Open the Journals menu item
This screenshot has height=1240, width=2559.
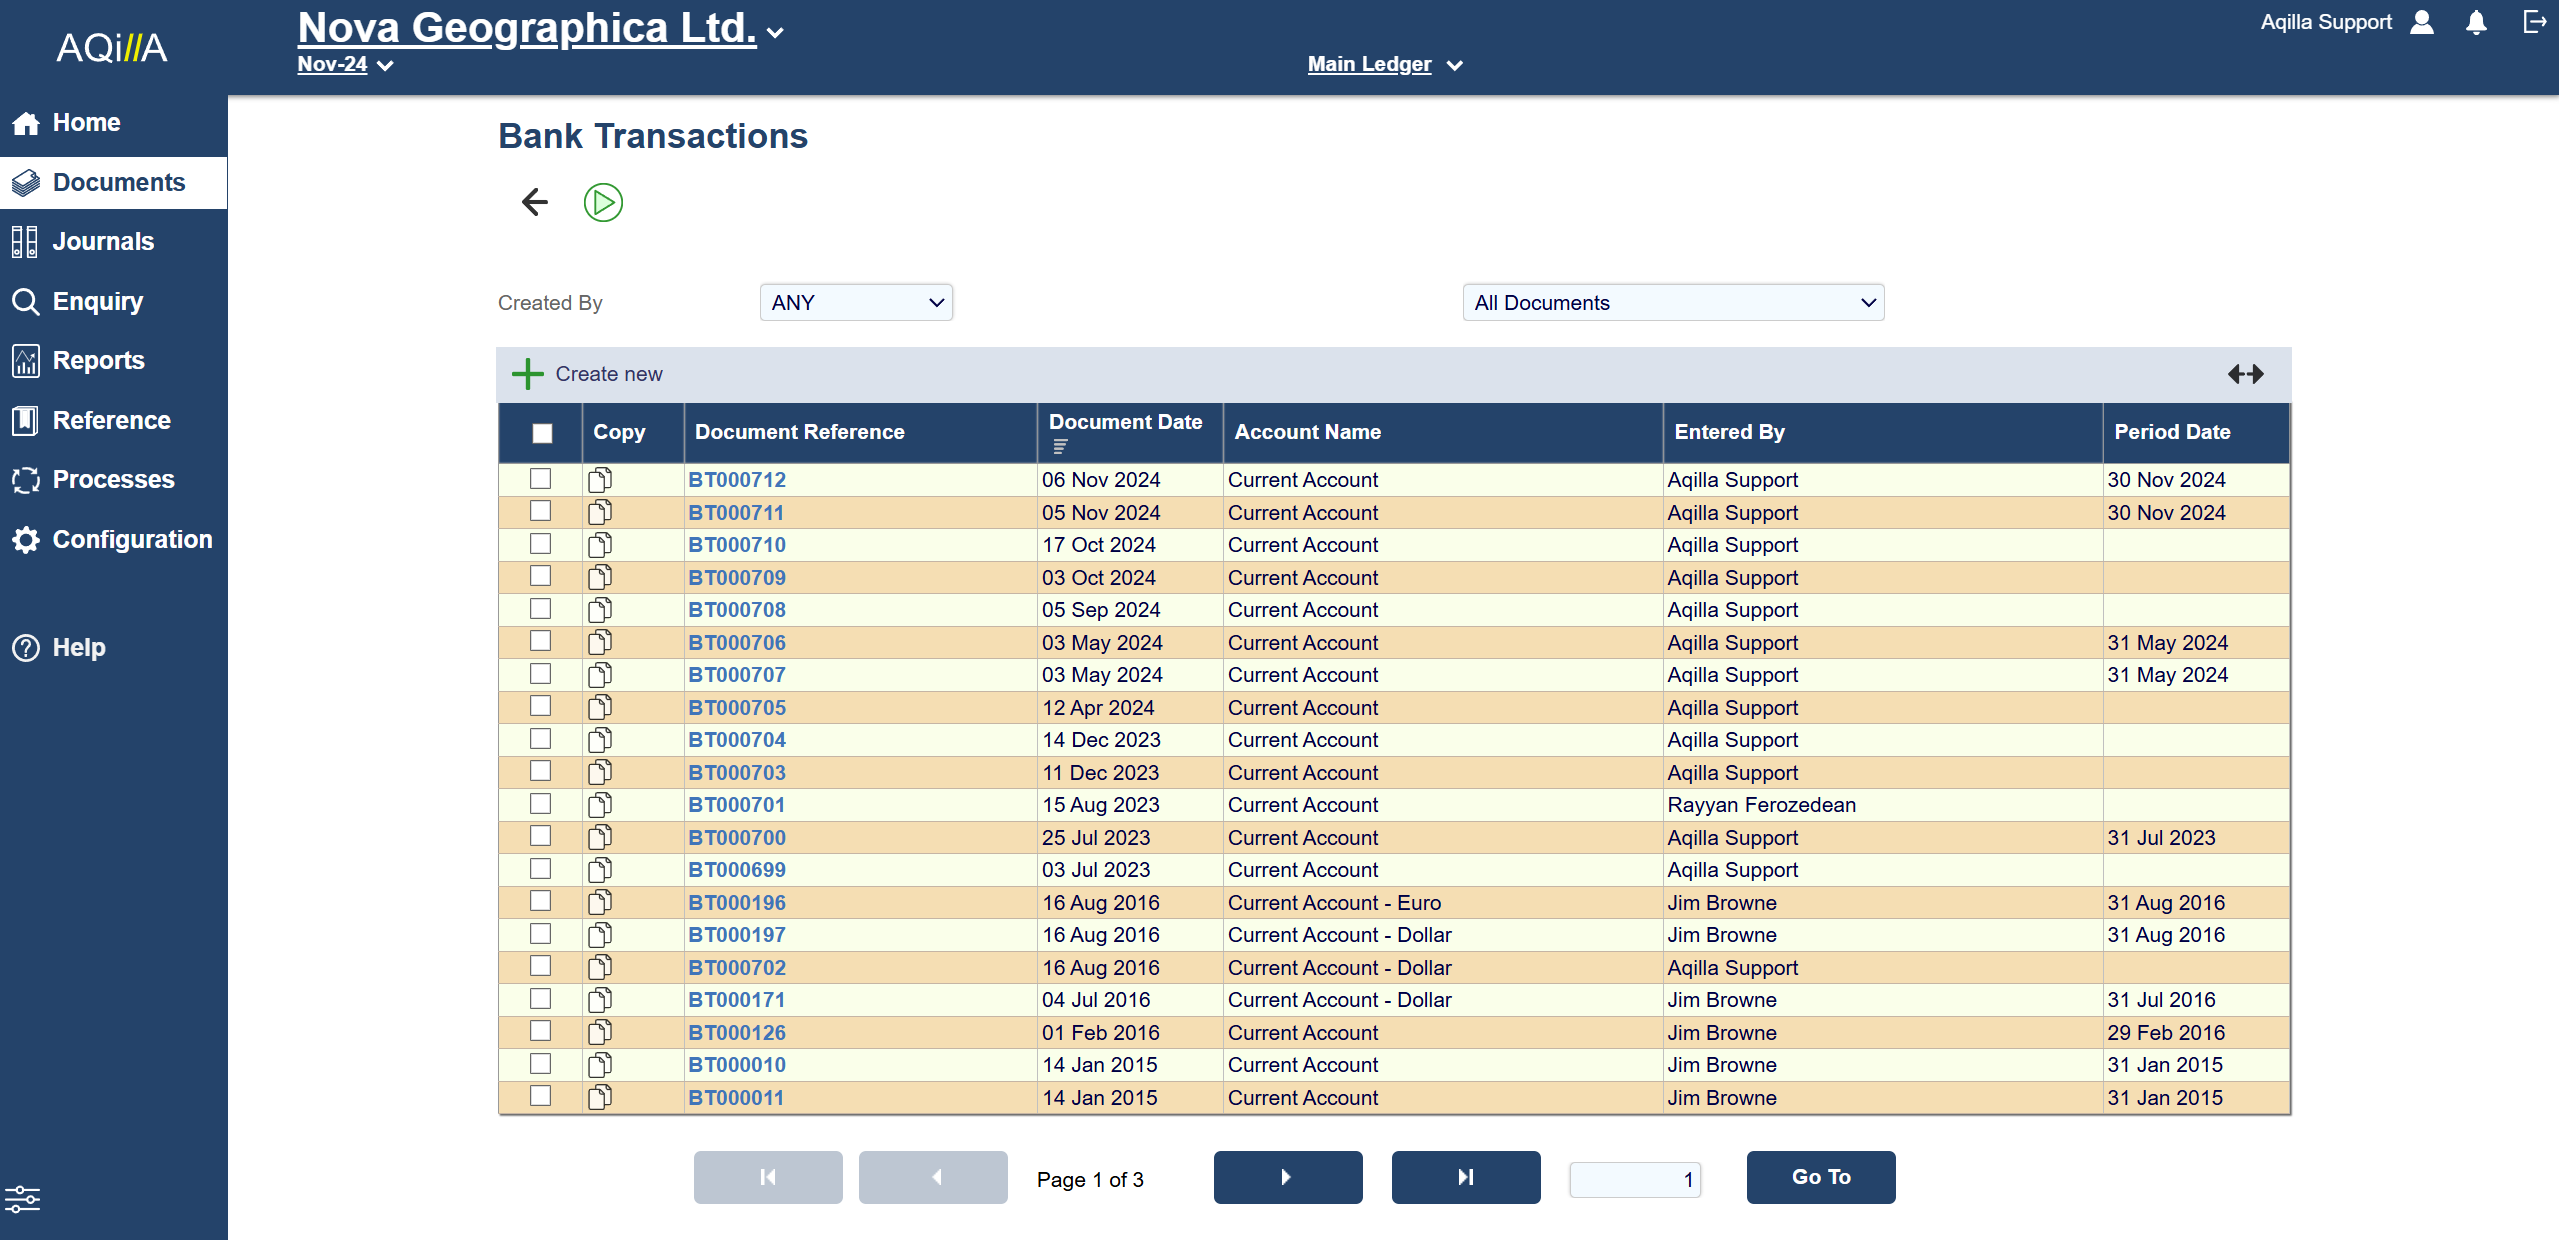103,241
